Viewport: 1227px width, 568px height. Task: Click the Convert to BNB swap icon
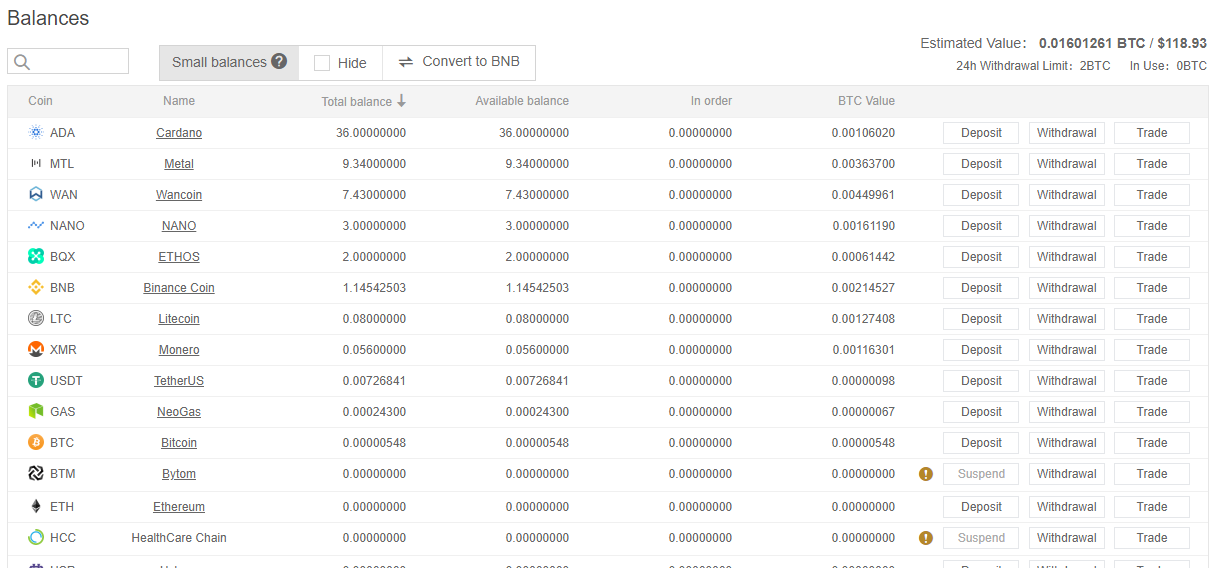pyautogui.click(x=406, y=62)
